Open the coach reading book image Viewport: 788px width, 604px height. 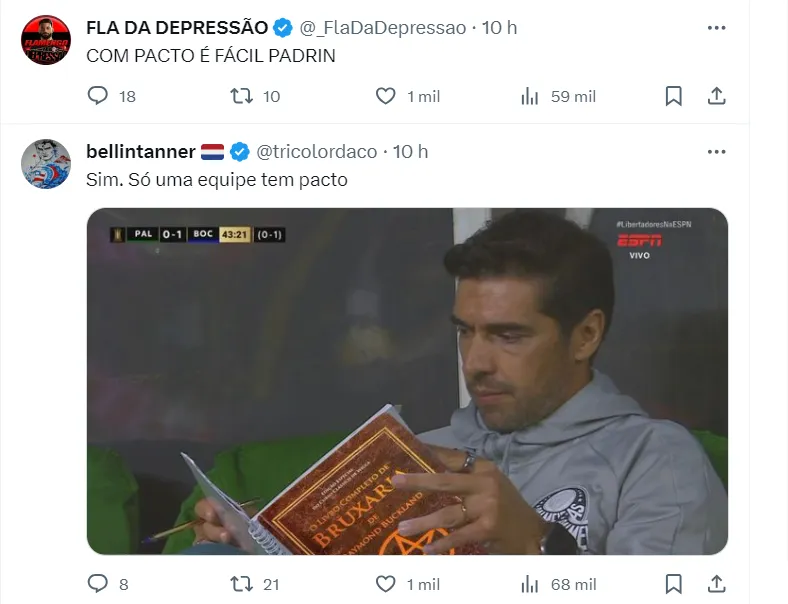(x=407, y=381)
